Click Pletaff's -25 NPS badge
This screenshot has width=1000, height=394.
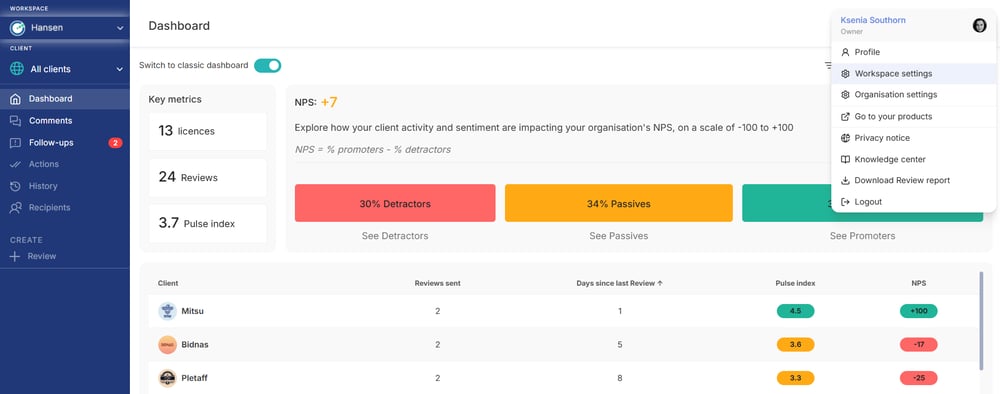[x=918, y=378]
